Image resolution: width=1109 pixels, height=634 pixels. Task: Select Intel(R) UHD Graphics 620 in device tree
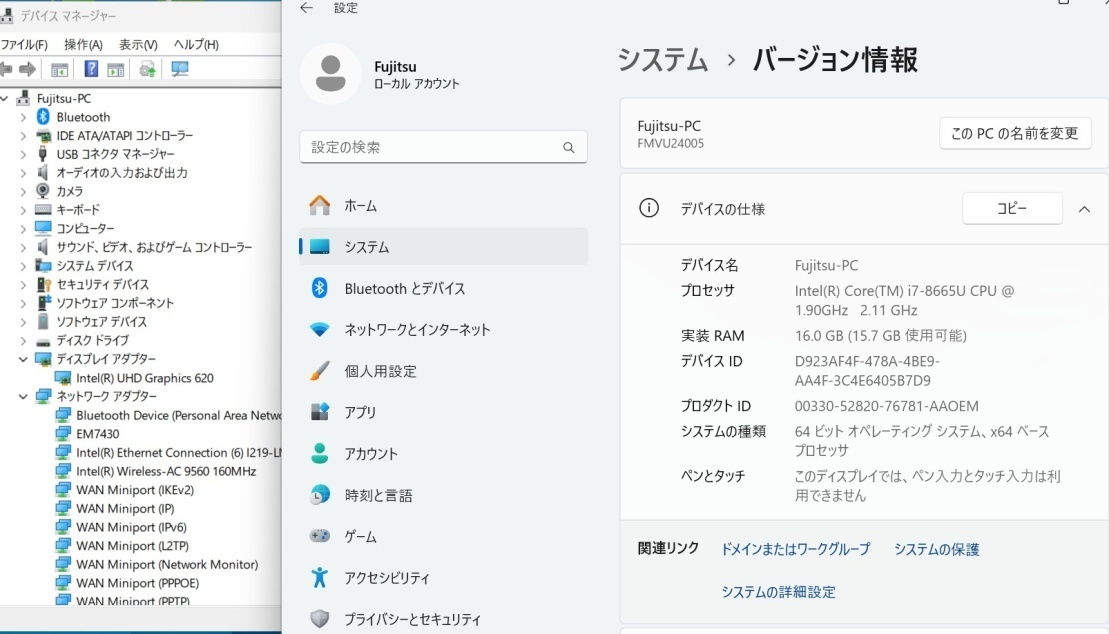pos(145,378)
